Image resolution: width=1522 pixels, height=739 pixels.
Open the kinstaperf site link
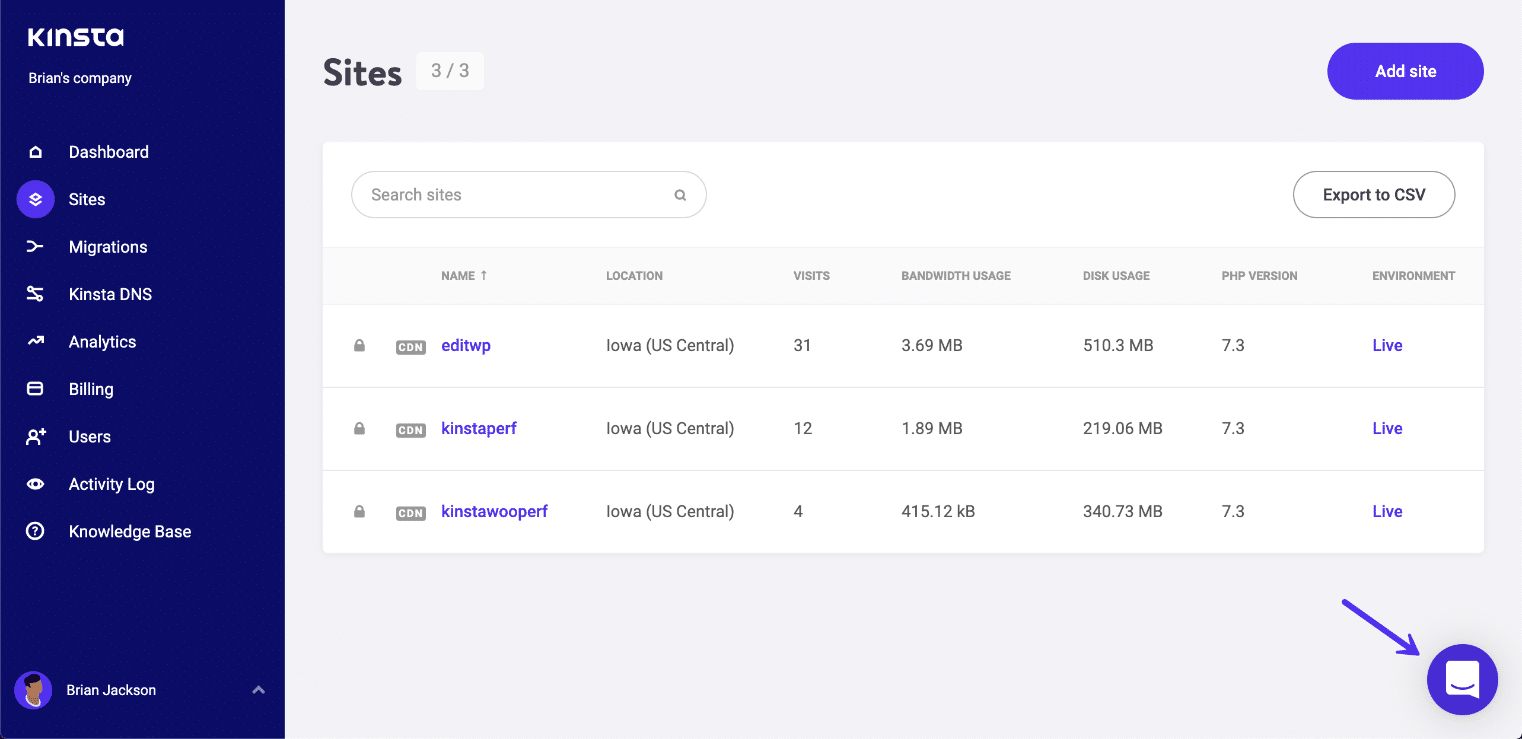(479, 429)
